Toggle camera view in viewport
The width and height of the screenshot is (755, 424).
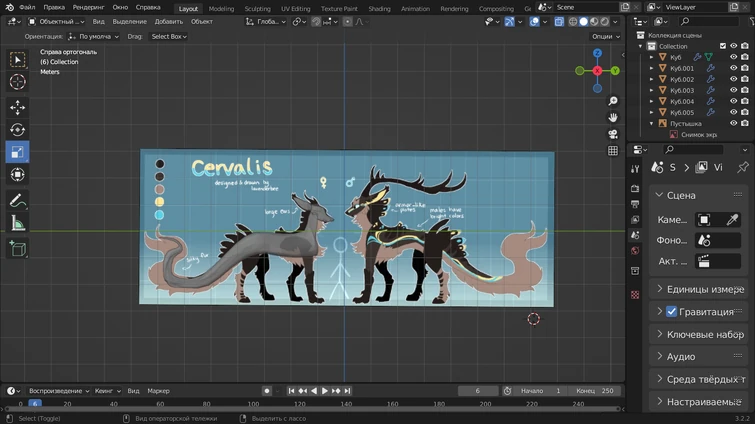(x=613, y=133)
